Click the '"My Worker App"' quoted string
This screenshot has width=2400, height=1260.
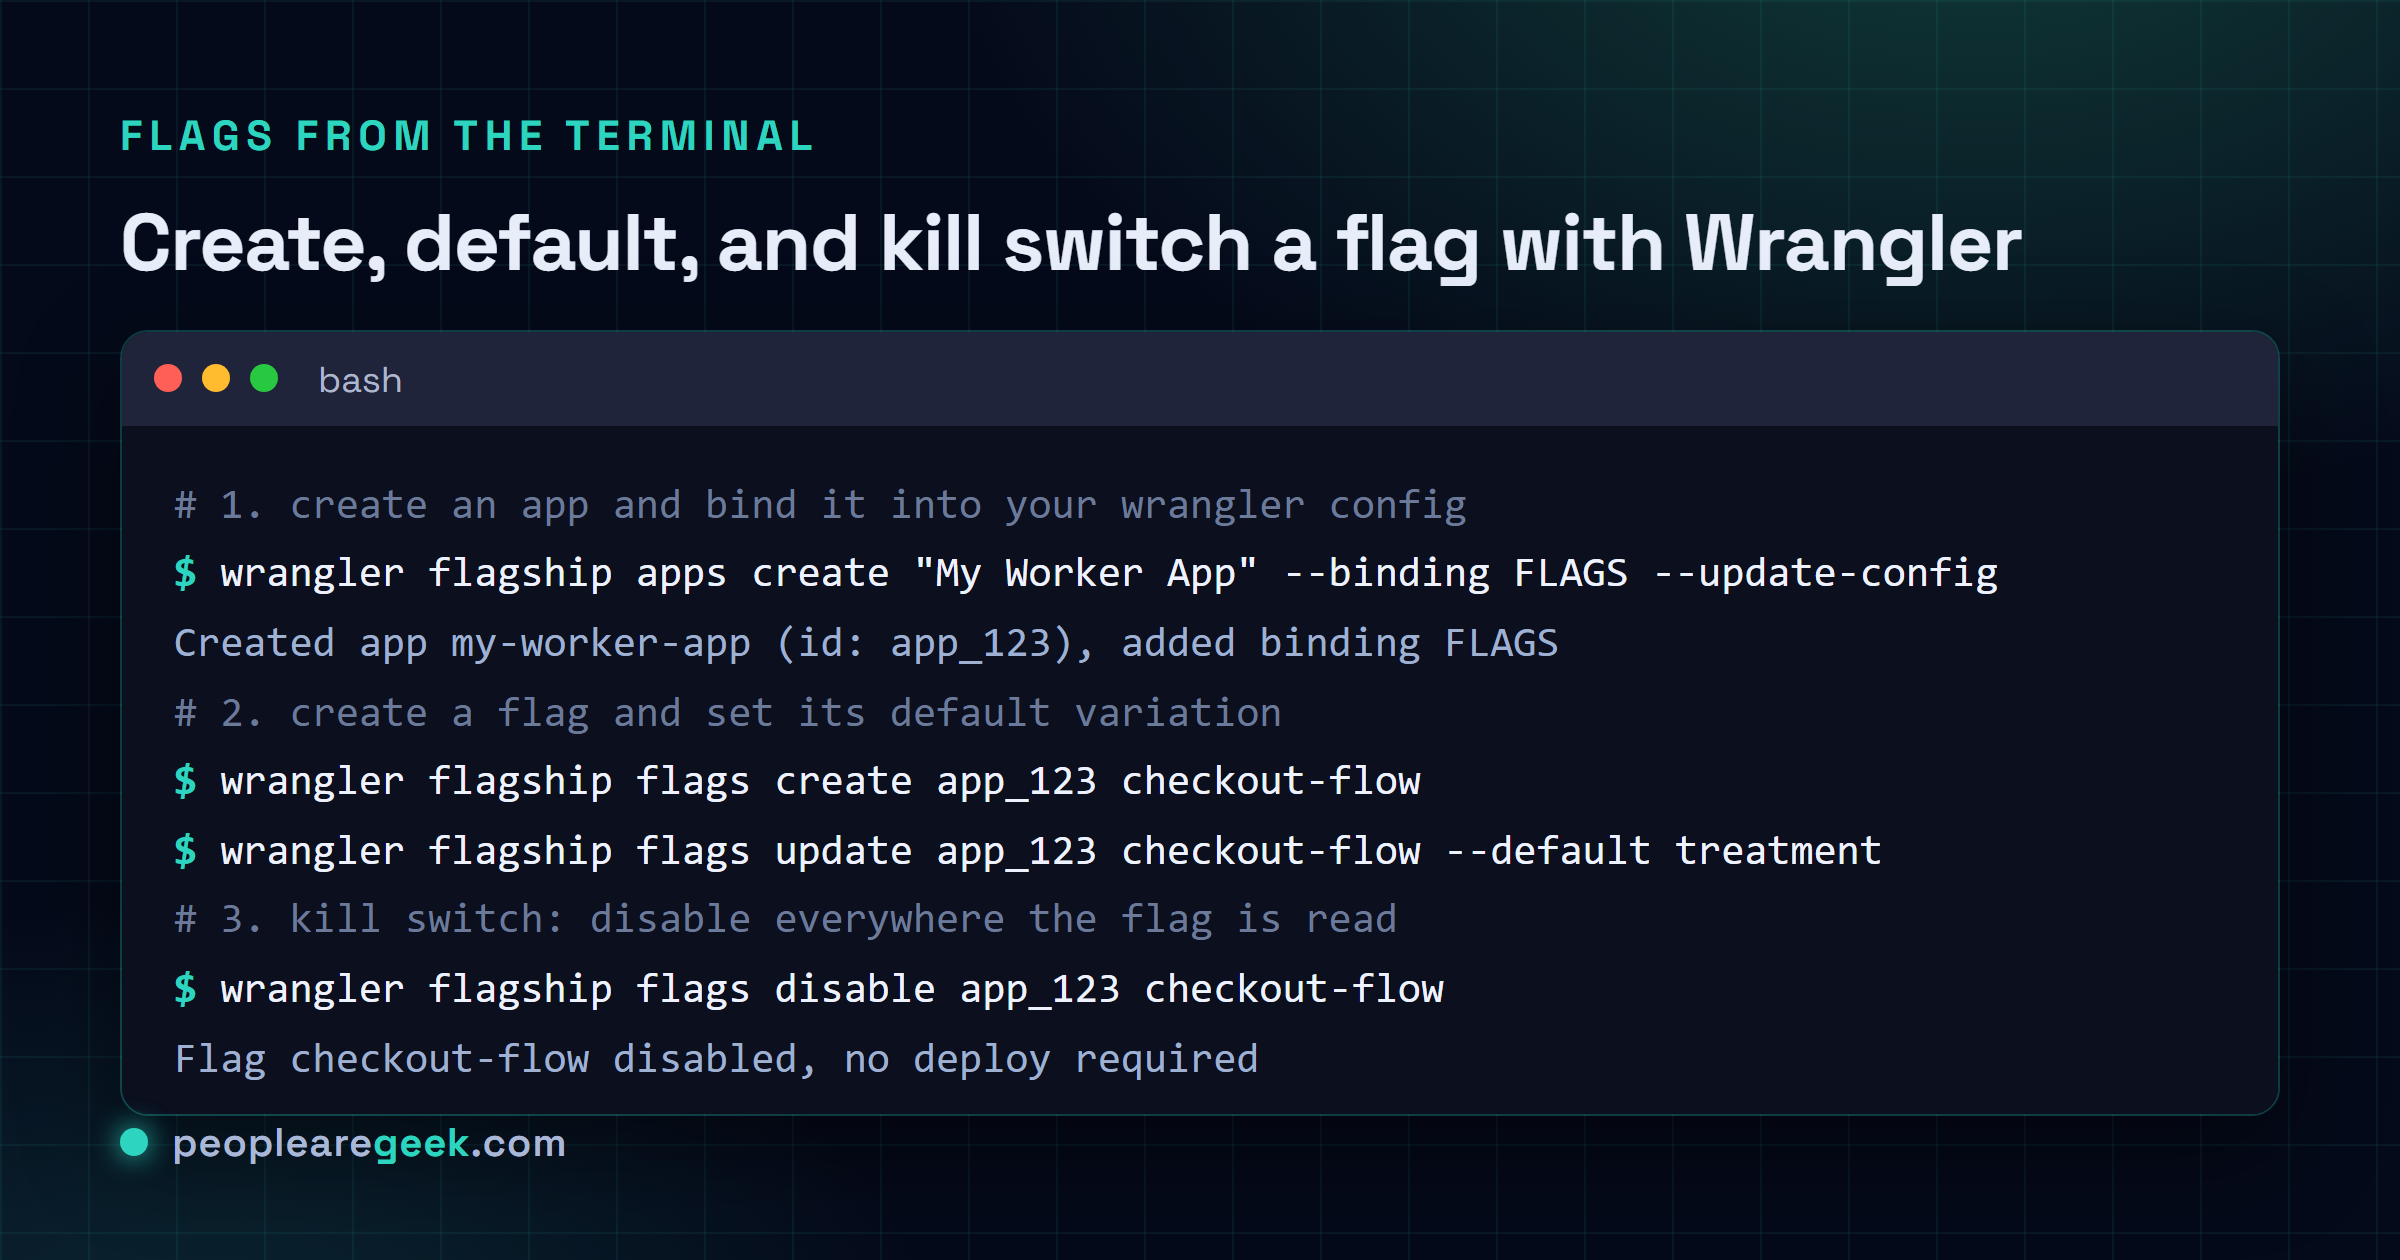point(1086,574)
